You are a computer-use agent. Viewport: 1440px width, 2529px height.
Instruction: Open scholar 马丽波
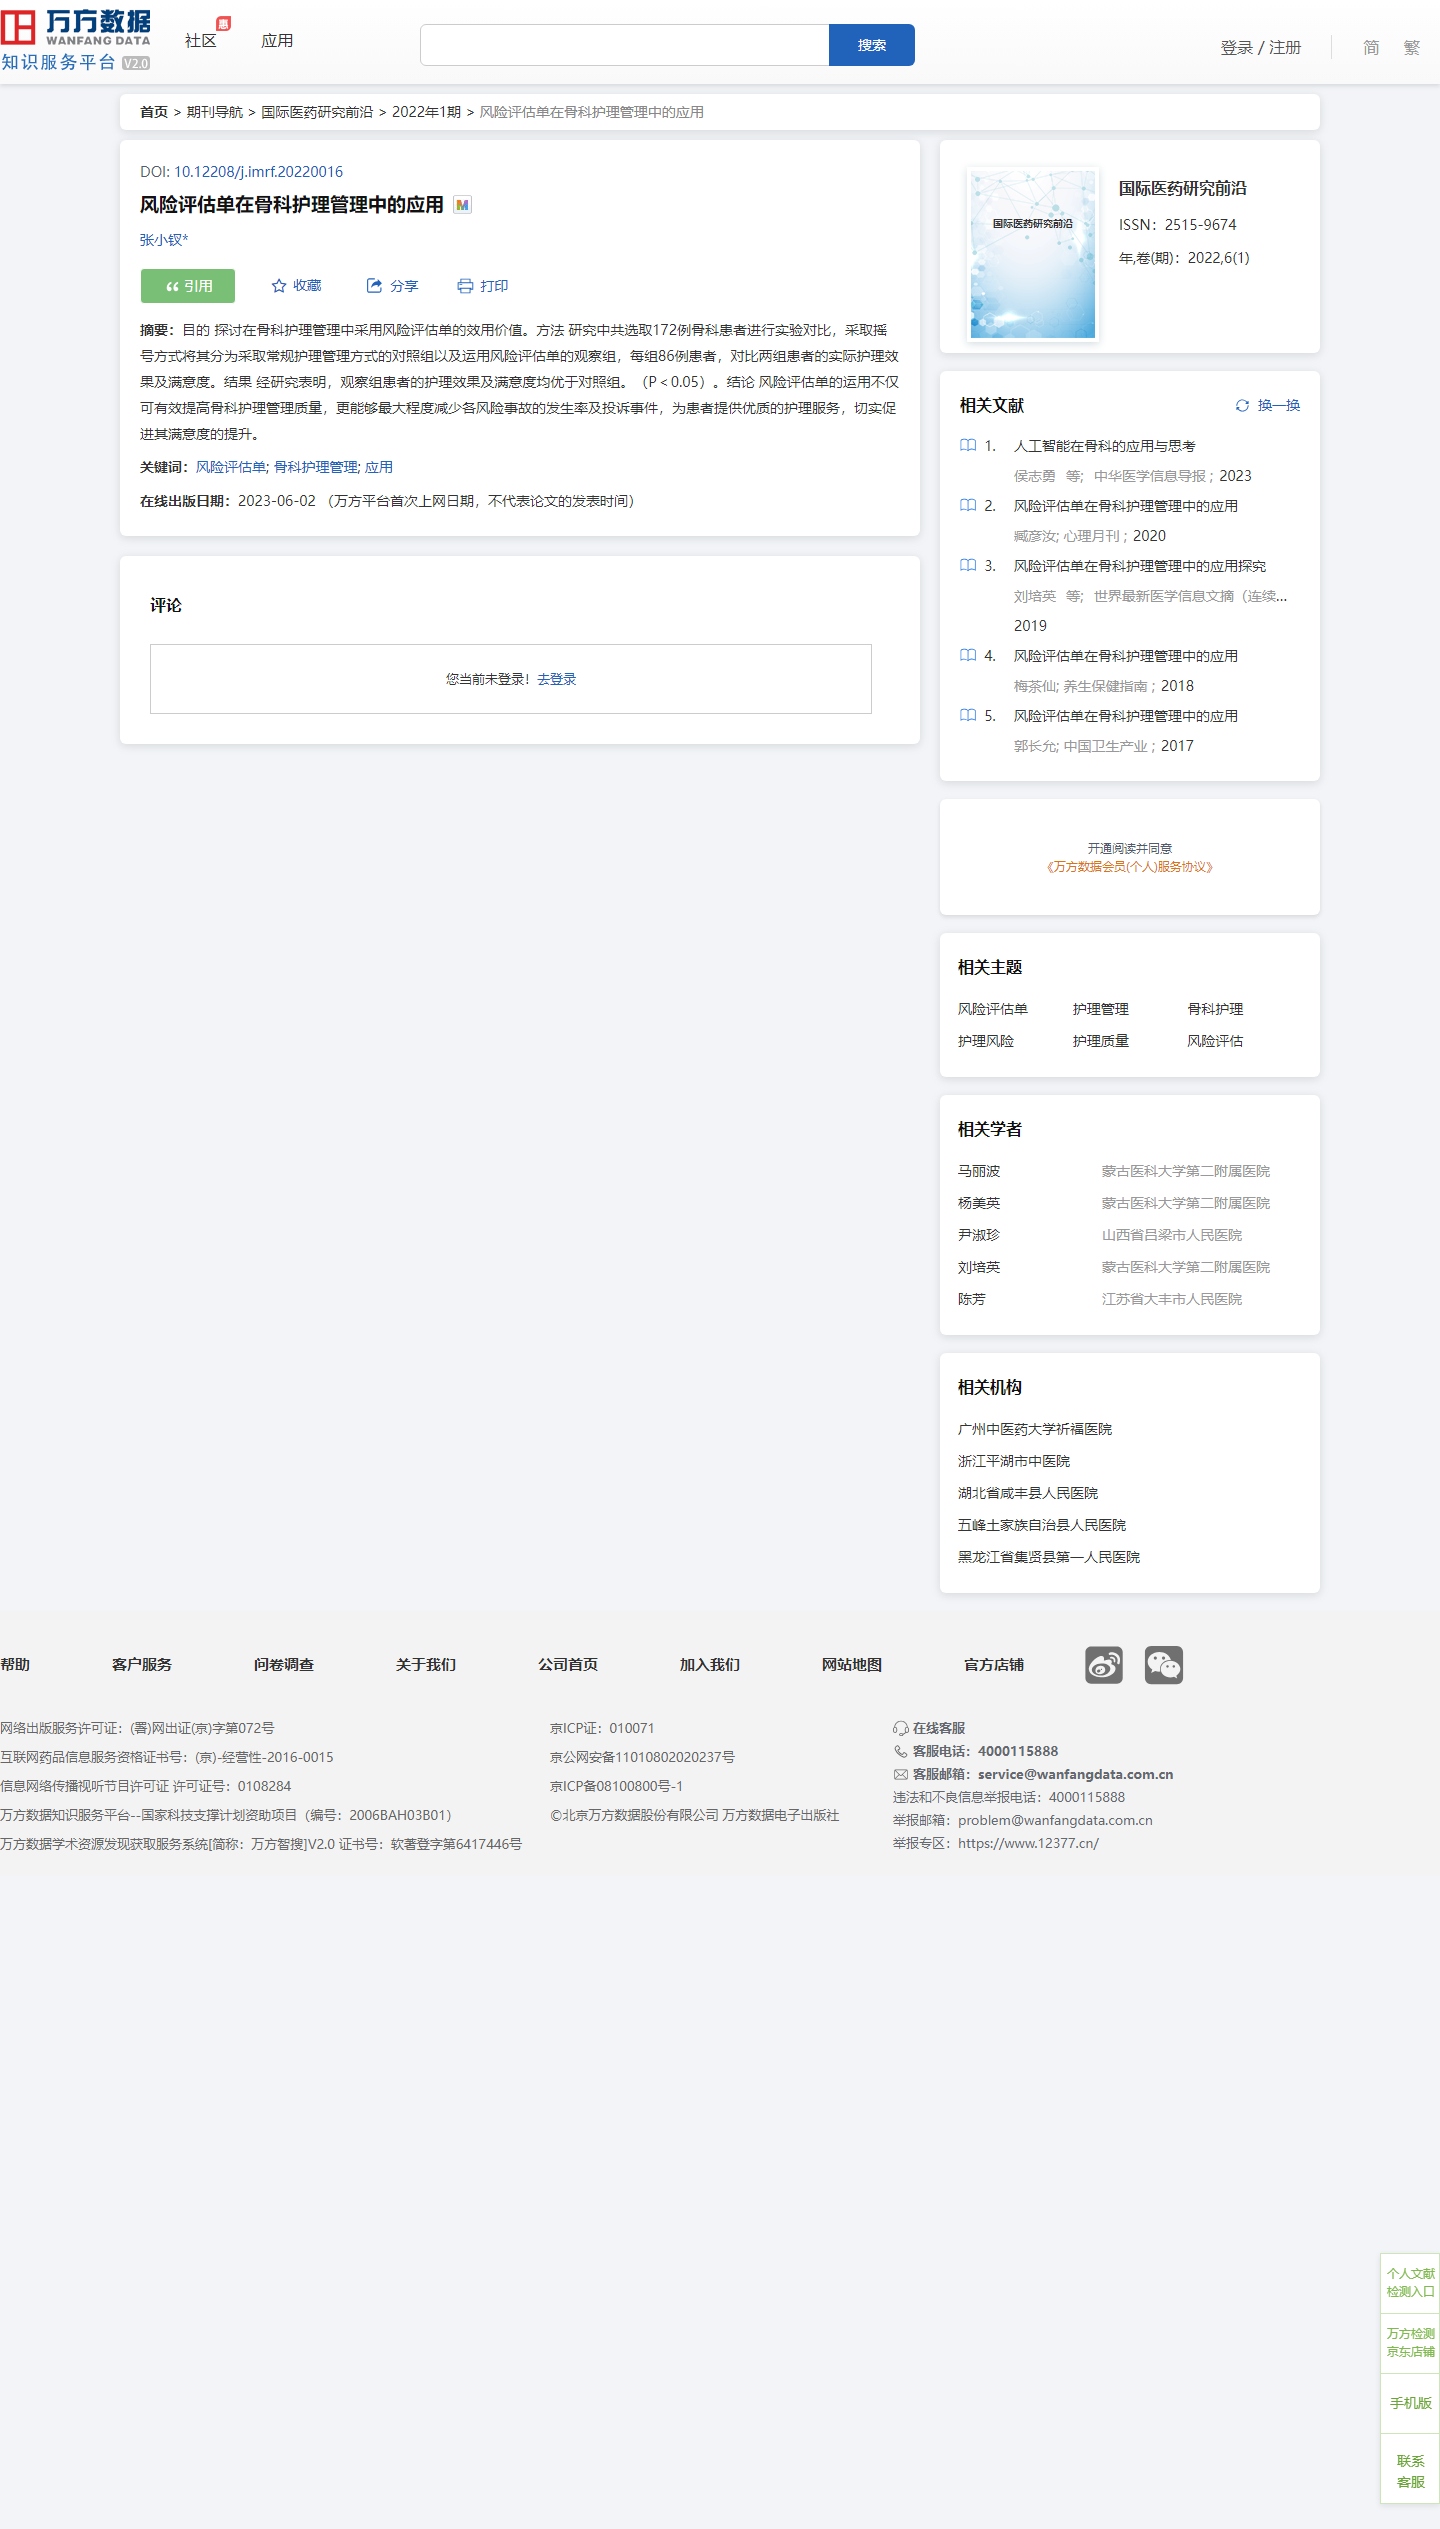point(979,1171)
